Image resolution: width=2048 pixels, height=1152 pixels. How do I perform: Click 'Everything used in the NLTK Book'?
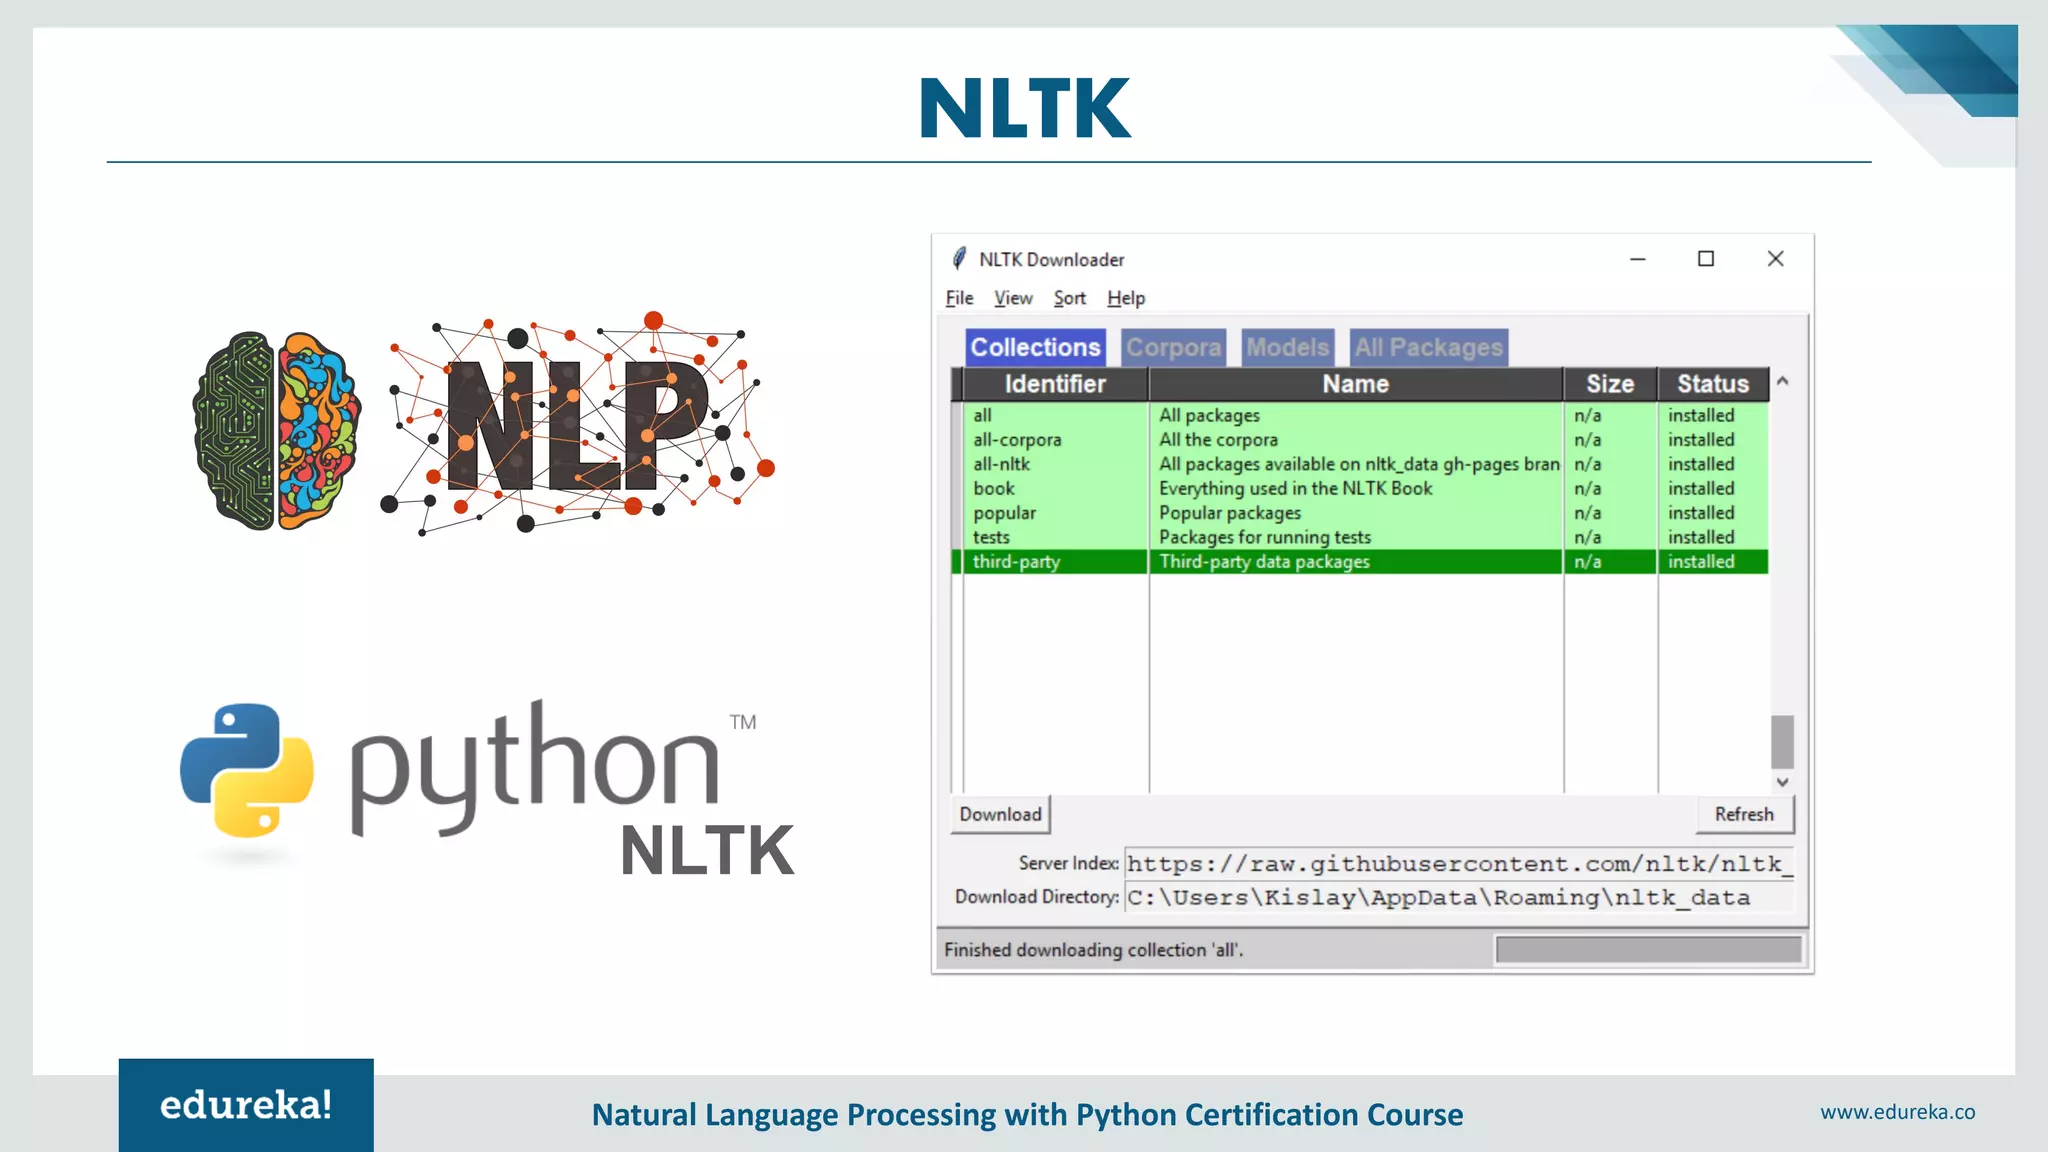[1295, 488]
